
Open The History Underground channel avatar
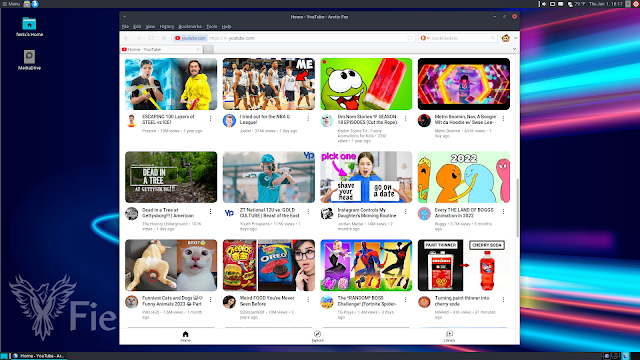131,213
